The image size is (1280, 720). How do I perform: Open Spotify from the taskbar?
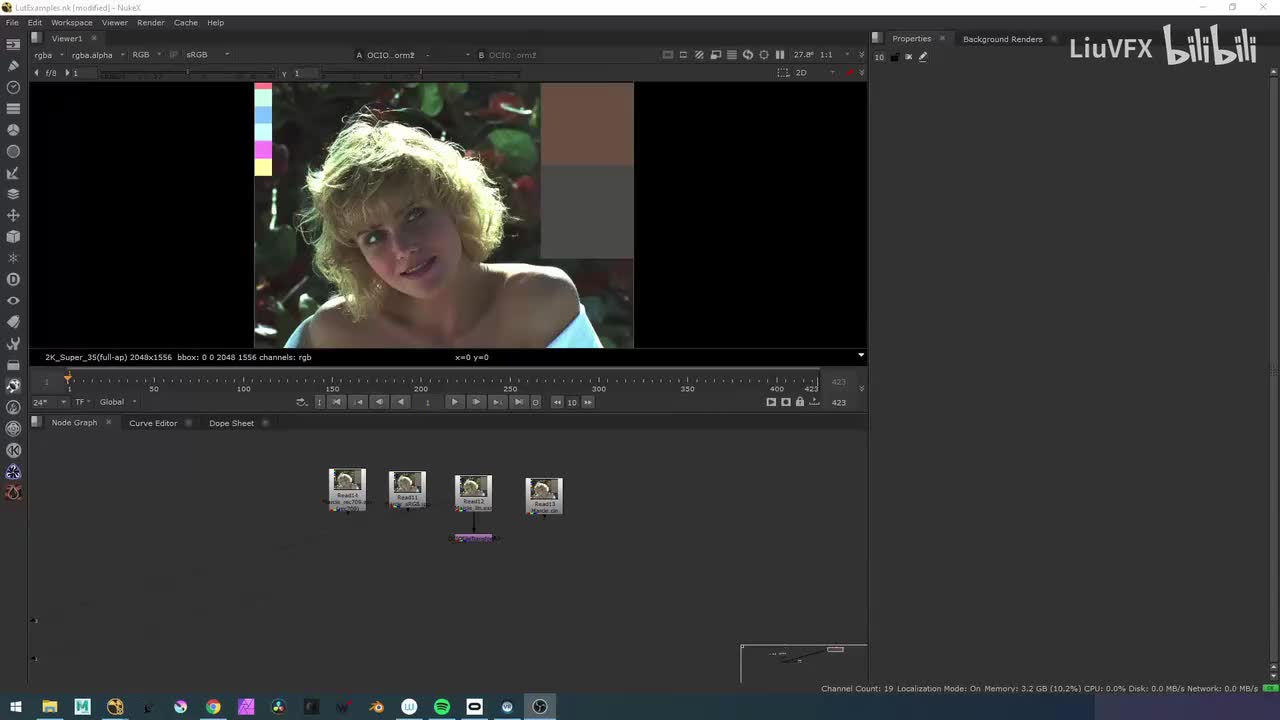[x=442, y=707]
